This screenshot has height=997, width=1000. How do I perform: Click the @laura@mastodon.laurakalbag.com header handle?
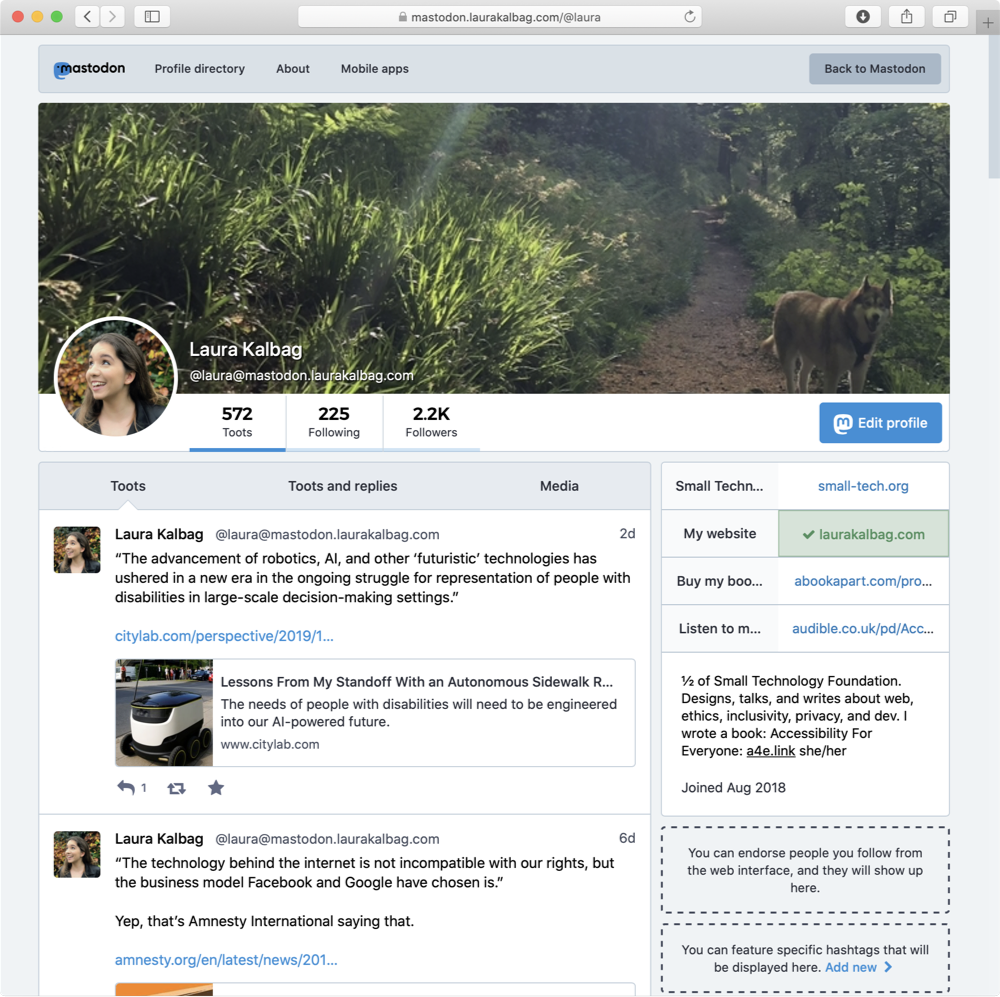click(302, 376)
